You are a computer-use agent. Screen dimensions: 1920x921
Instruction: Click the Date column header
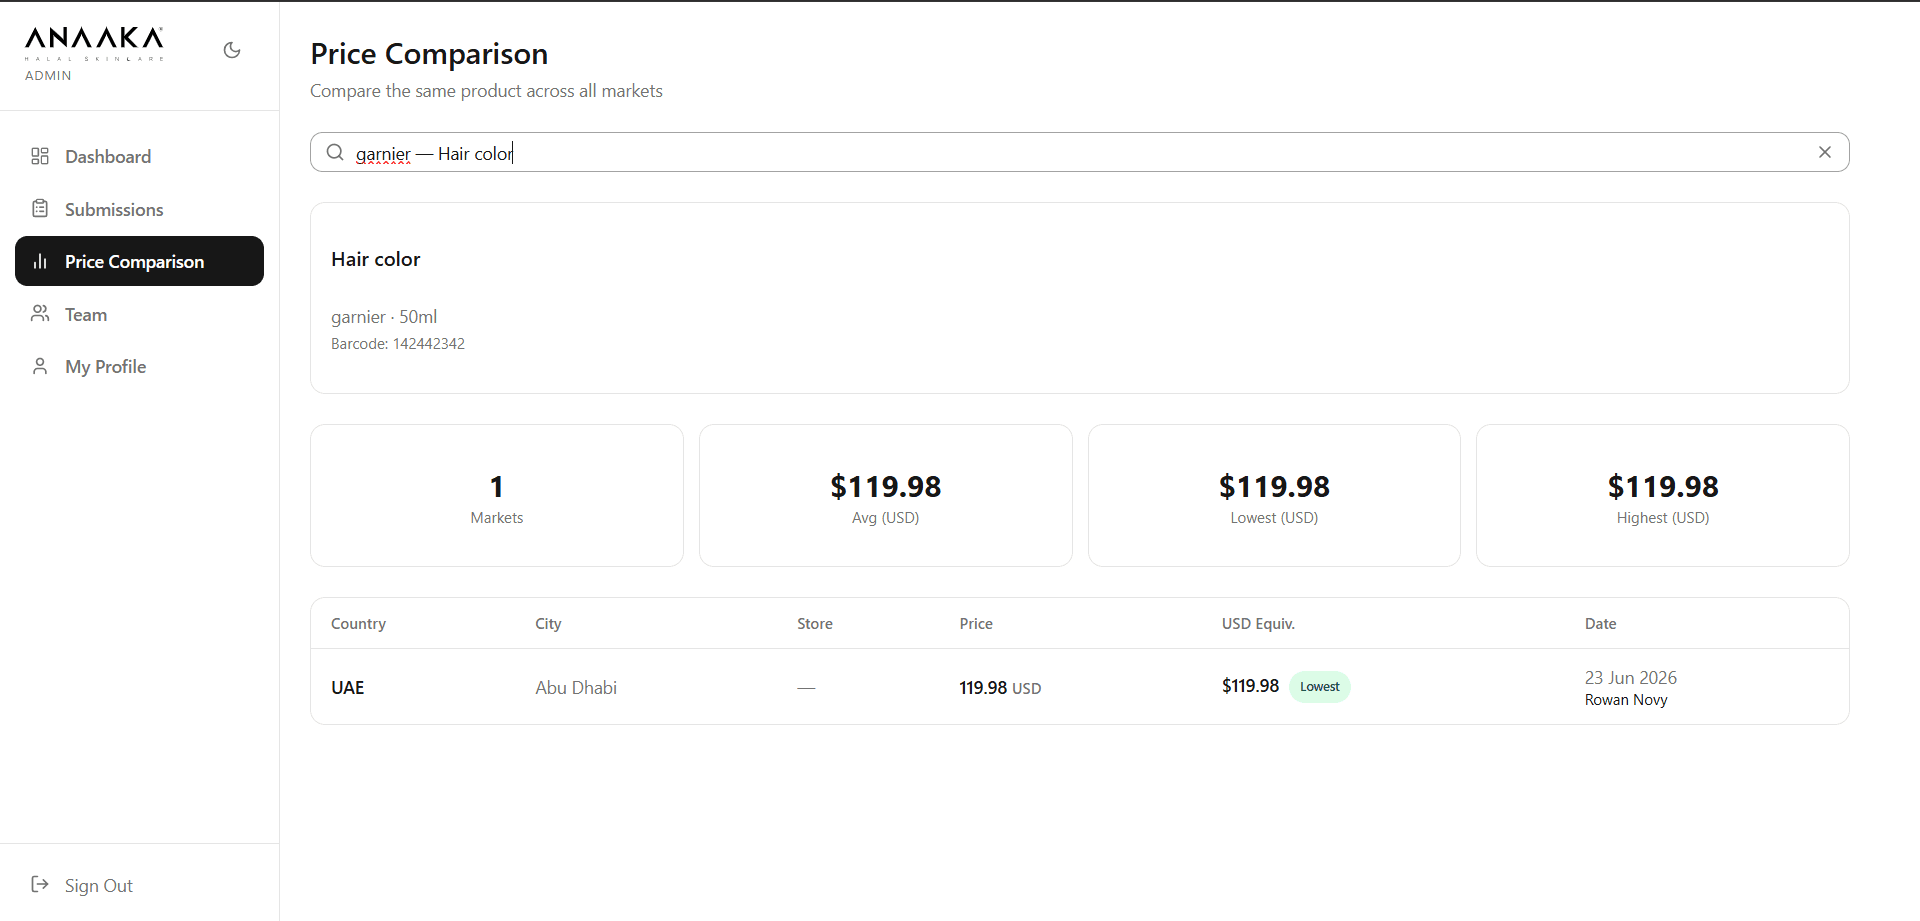click(x=1600, y=623)
